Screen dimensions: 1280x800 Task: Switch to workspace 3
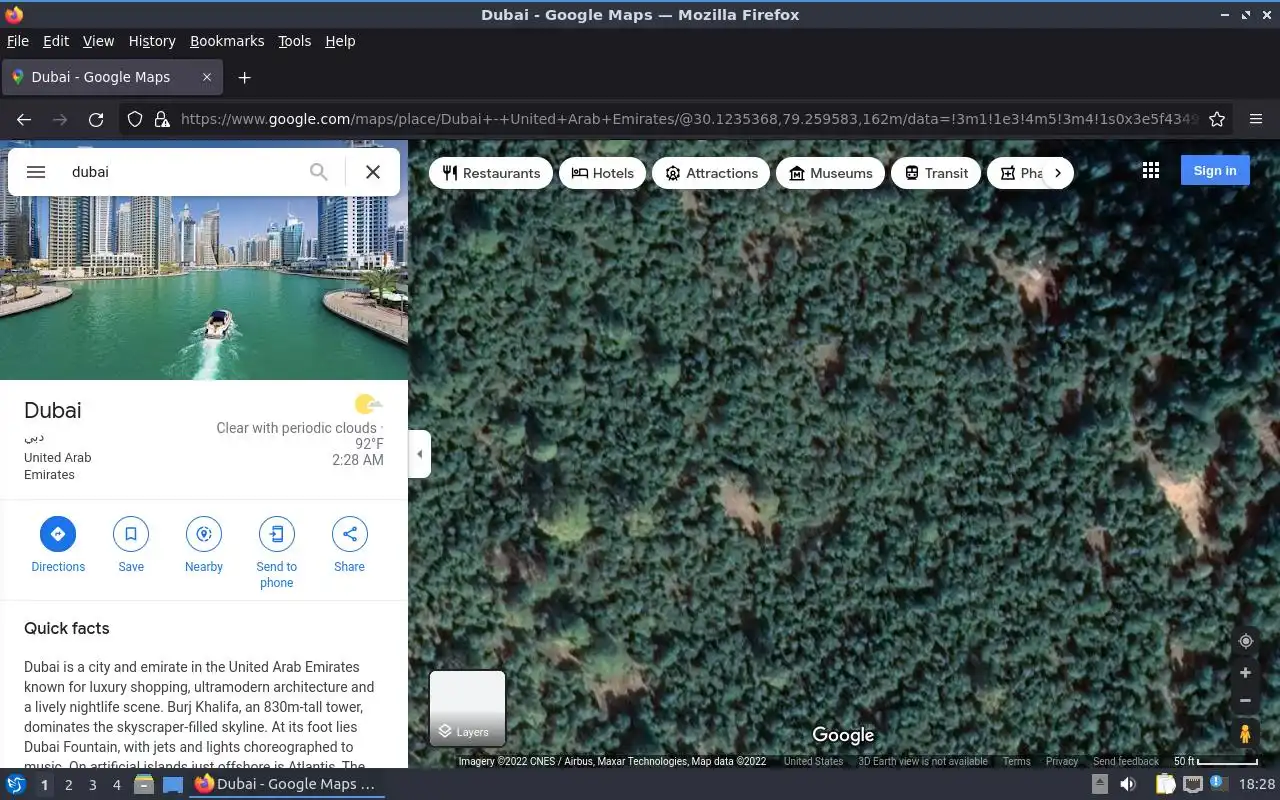click(x=92, y=785)
